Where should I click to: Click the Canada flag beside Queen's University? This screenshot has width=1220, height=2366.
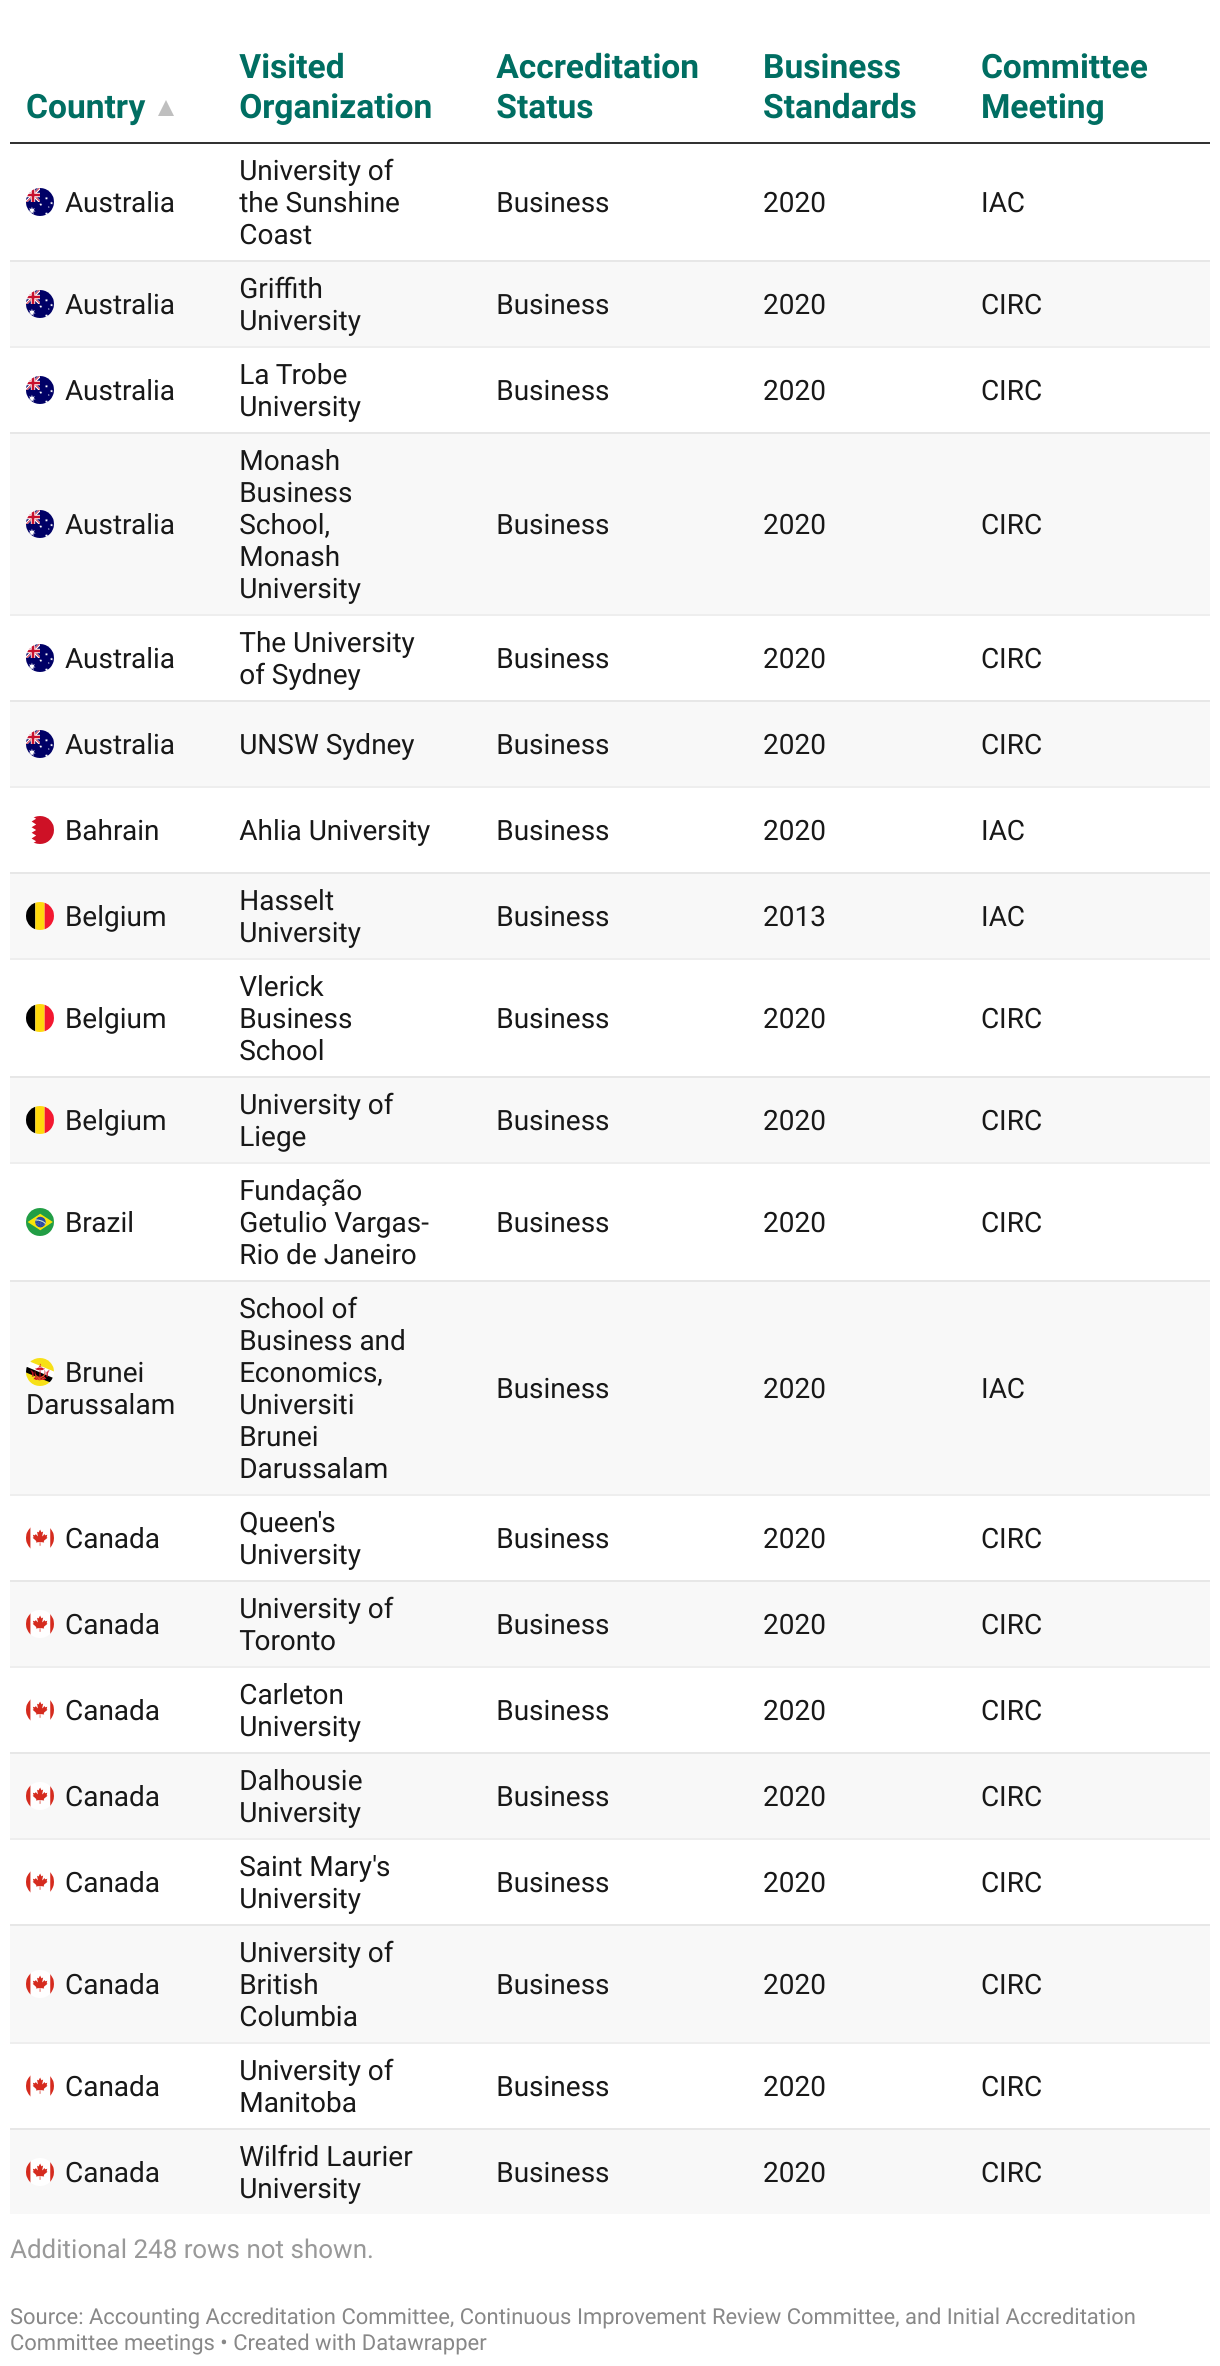[40, 1538]
